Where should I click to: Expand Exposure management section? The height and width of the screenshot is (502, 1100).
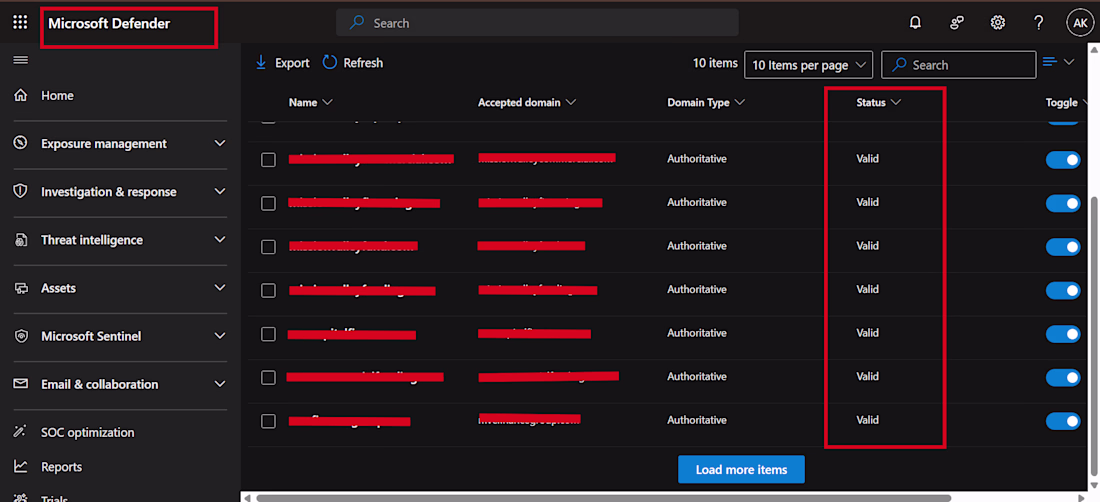(x=120, y=144)
